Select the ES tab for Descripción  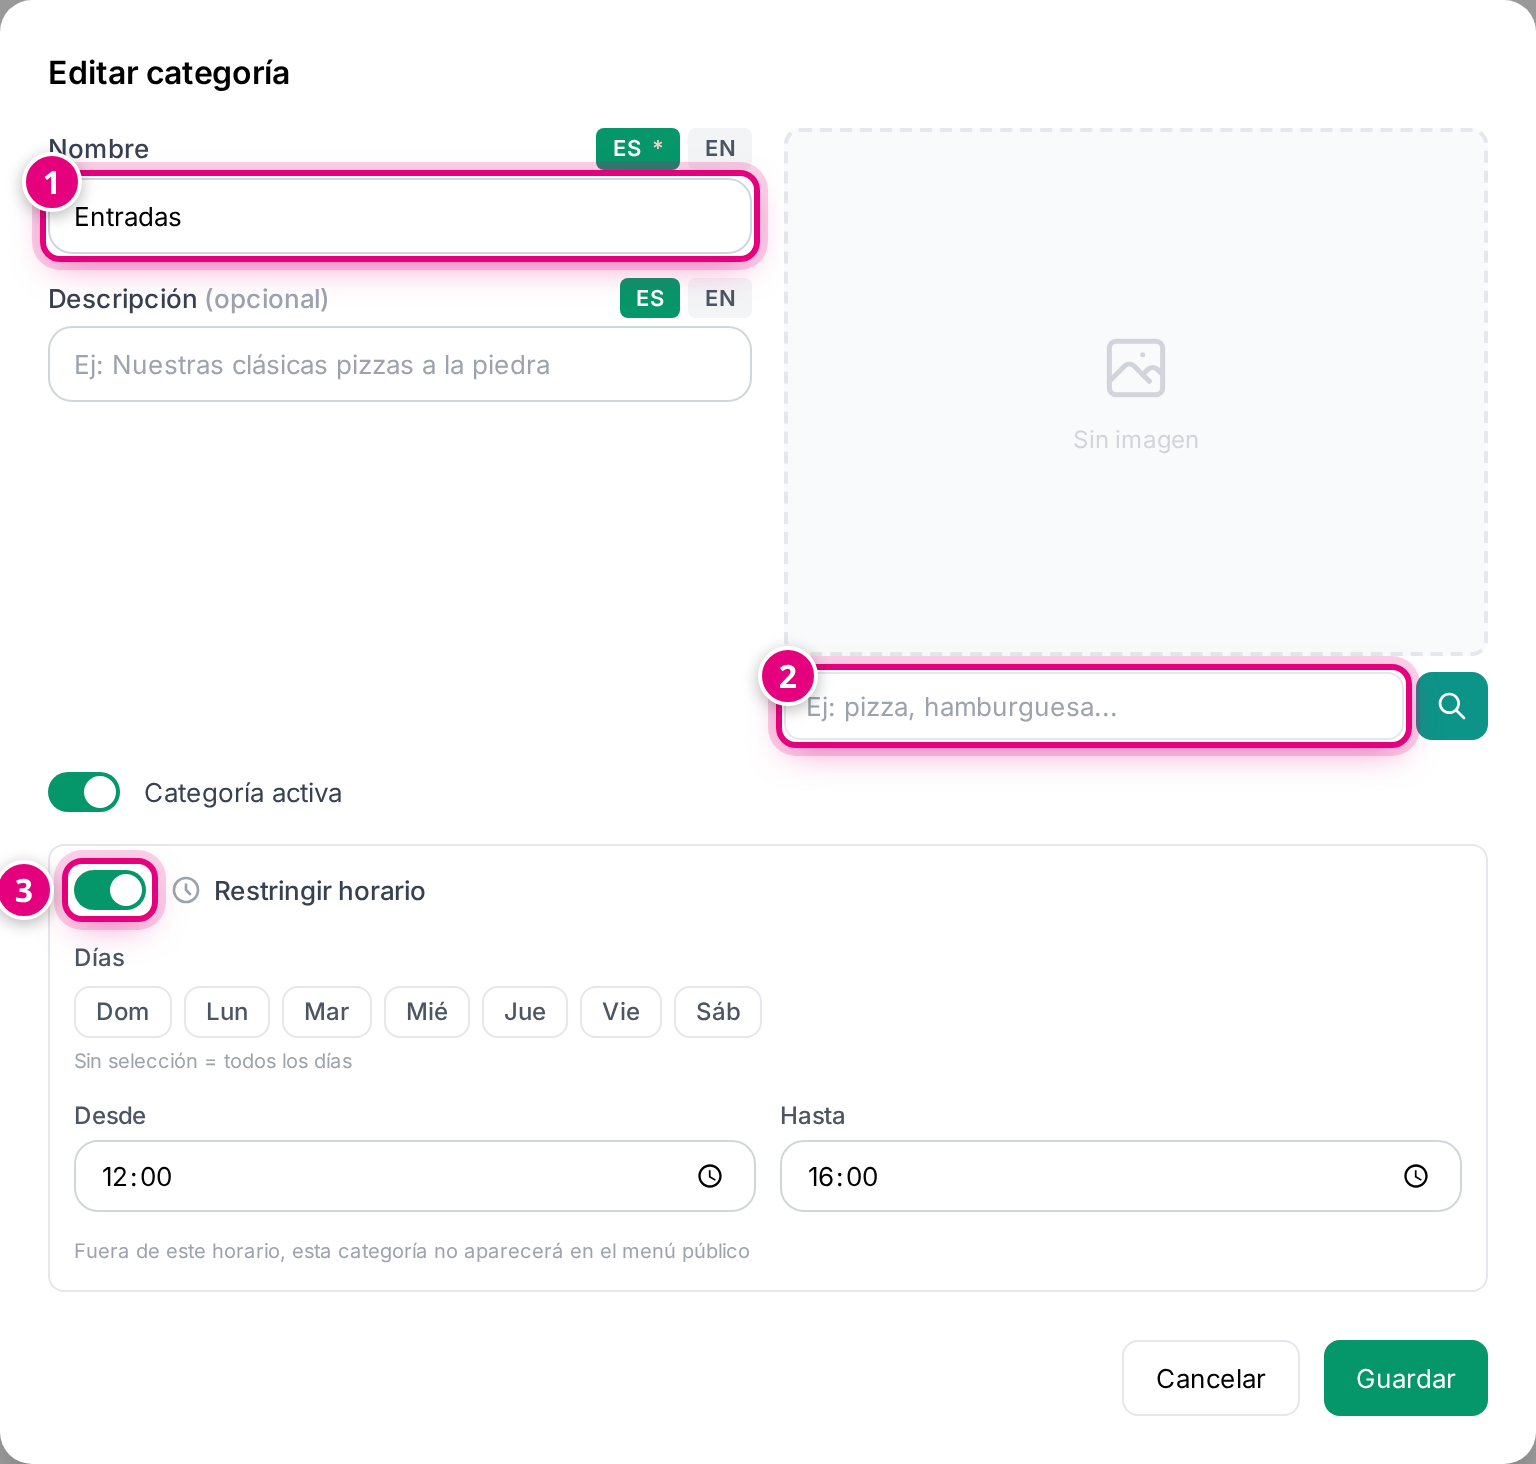[x=650, y=298]
